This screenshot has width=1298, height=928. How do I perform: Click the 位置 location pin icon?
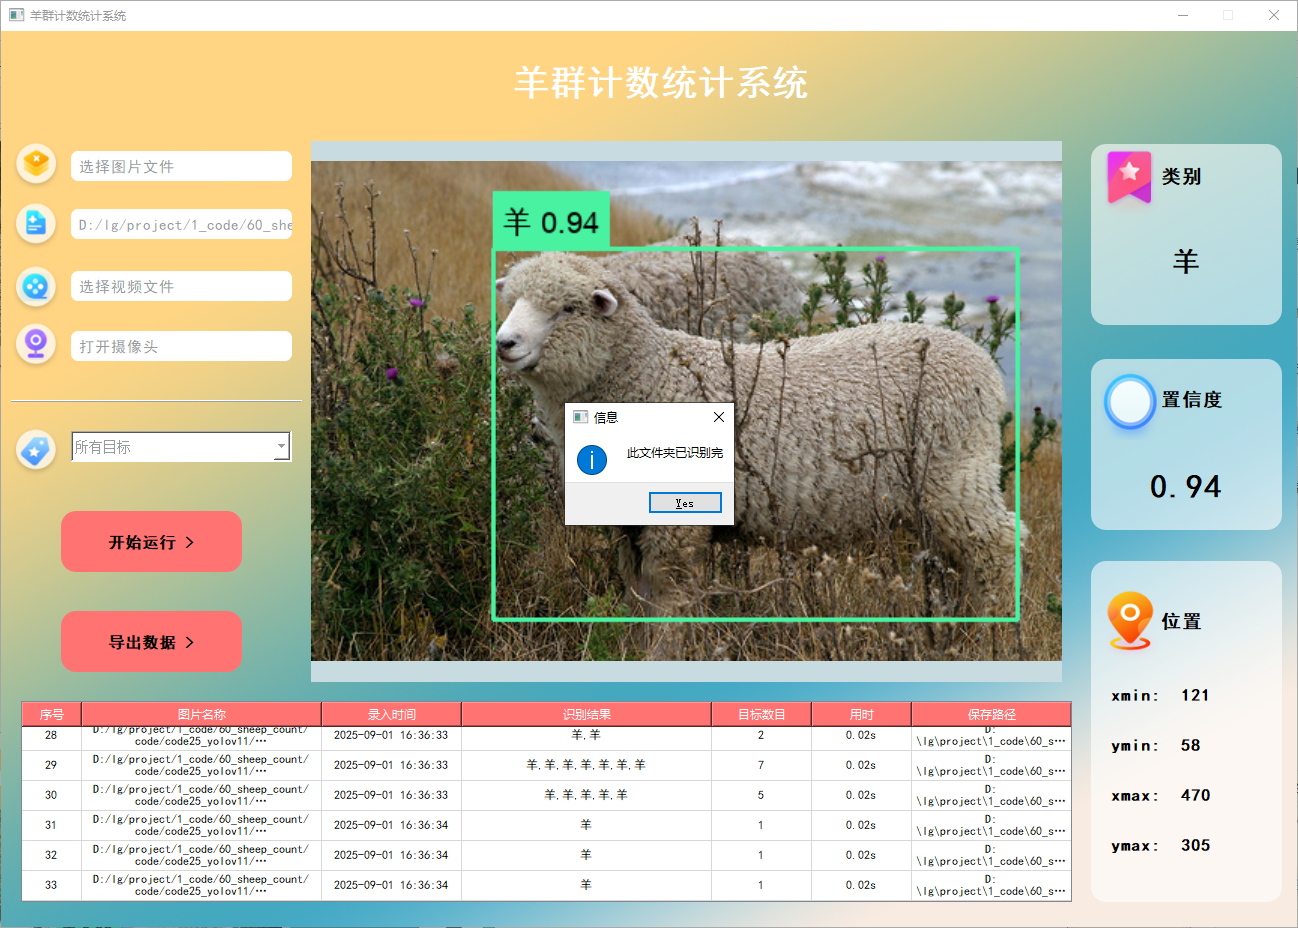1130,620
